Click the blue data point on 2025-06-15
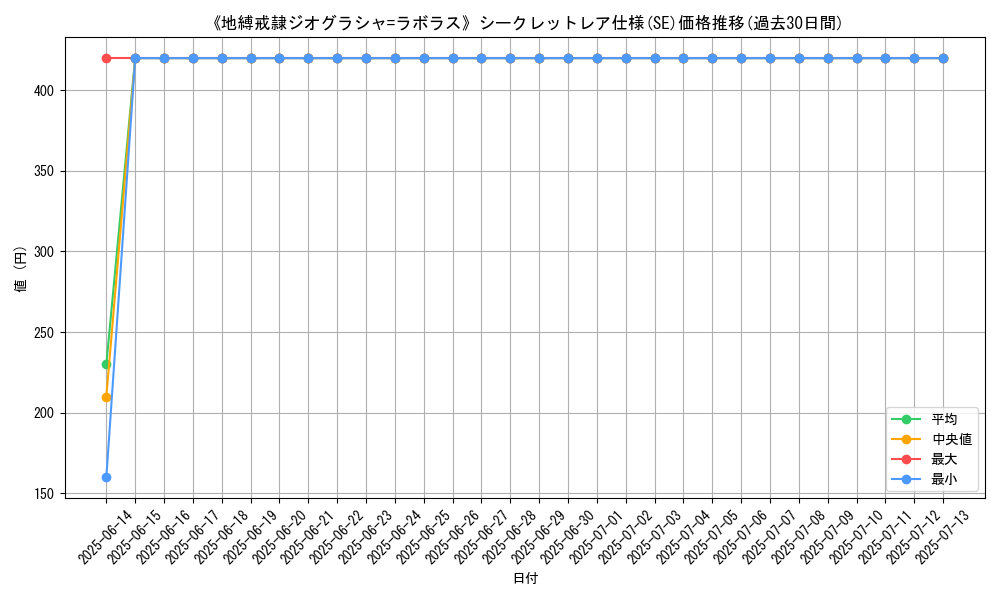 coord(135,59)
